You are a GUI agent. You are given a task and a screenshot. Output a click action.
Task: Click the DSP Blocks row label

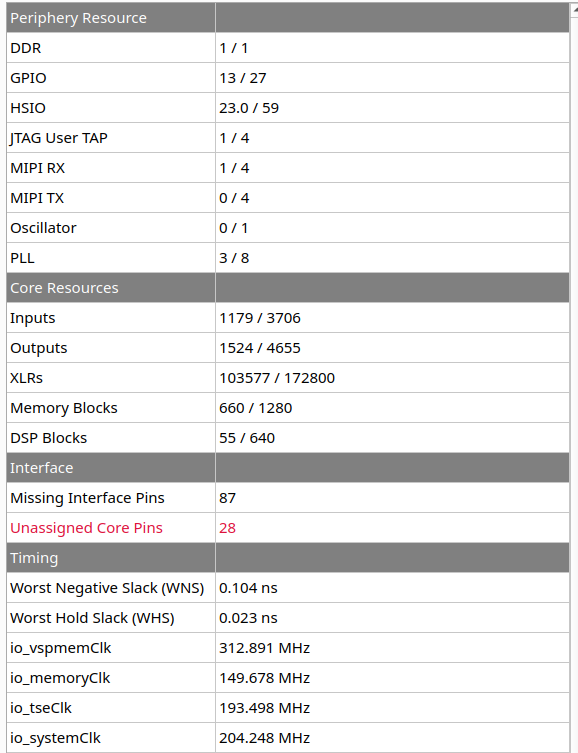pyautogui.click(x=48, y=438)
